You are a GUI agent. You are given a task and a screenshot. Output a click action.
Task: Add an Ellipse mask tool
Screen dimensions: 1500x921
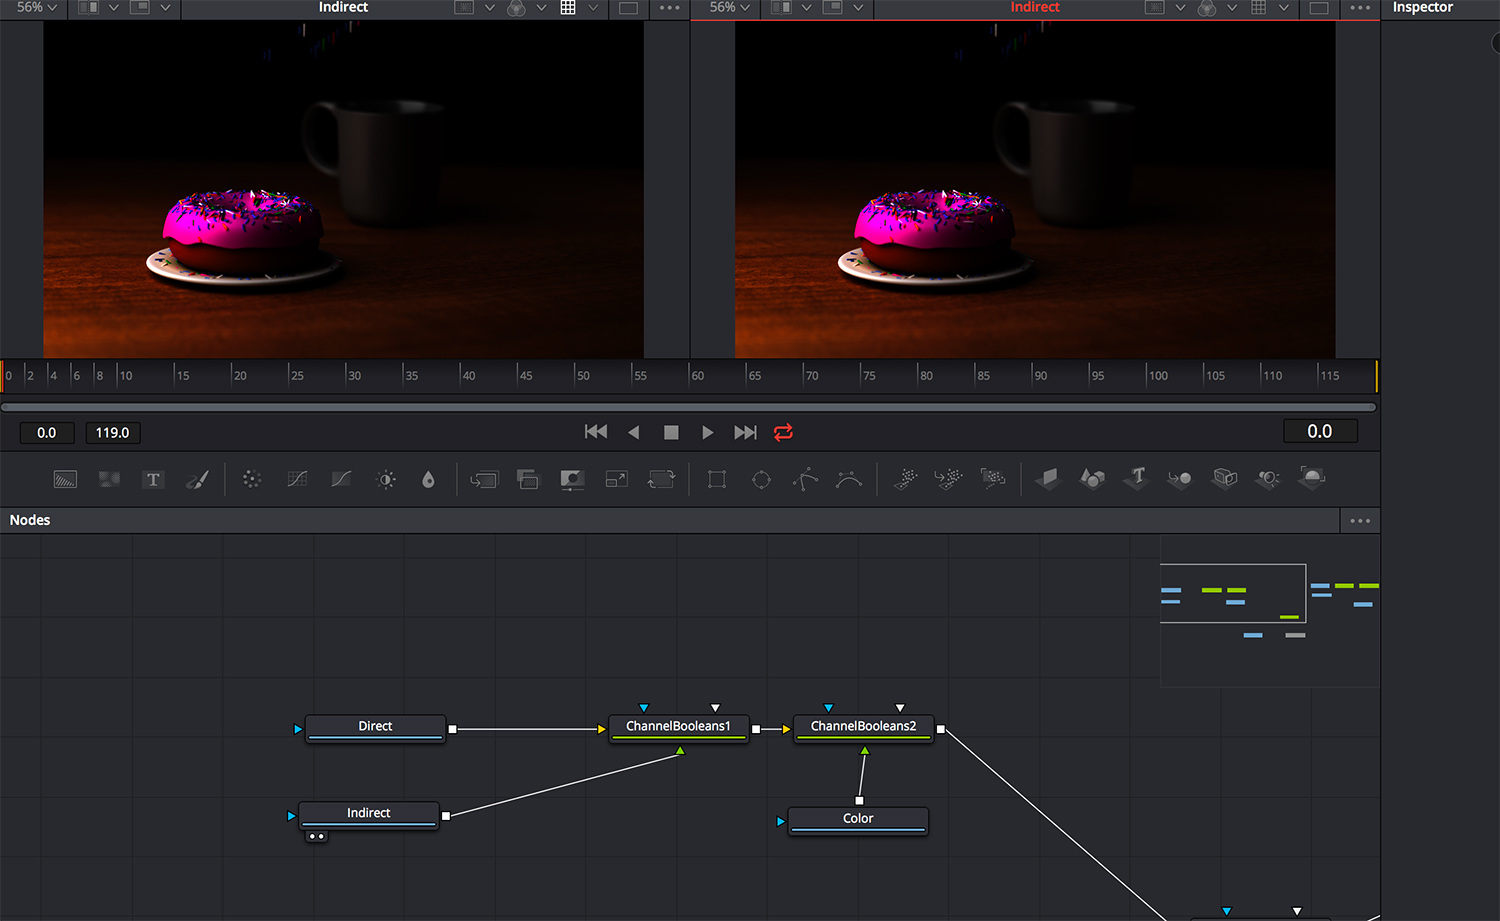761,480
